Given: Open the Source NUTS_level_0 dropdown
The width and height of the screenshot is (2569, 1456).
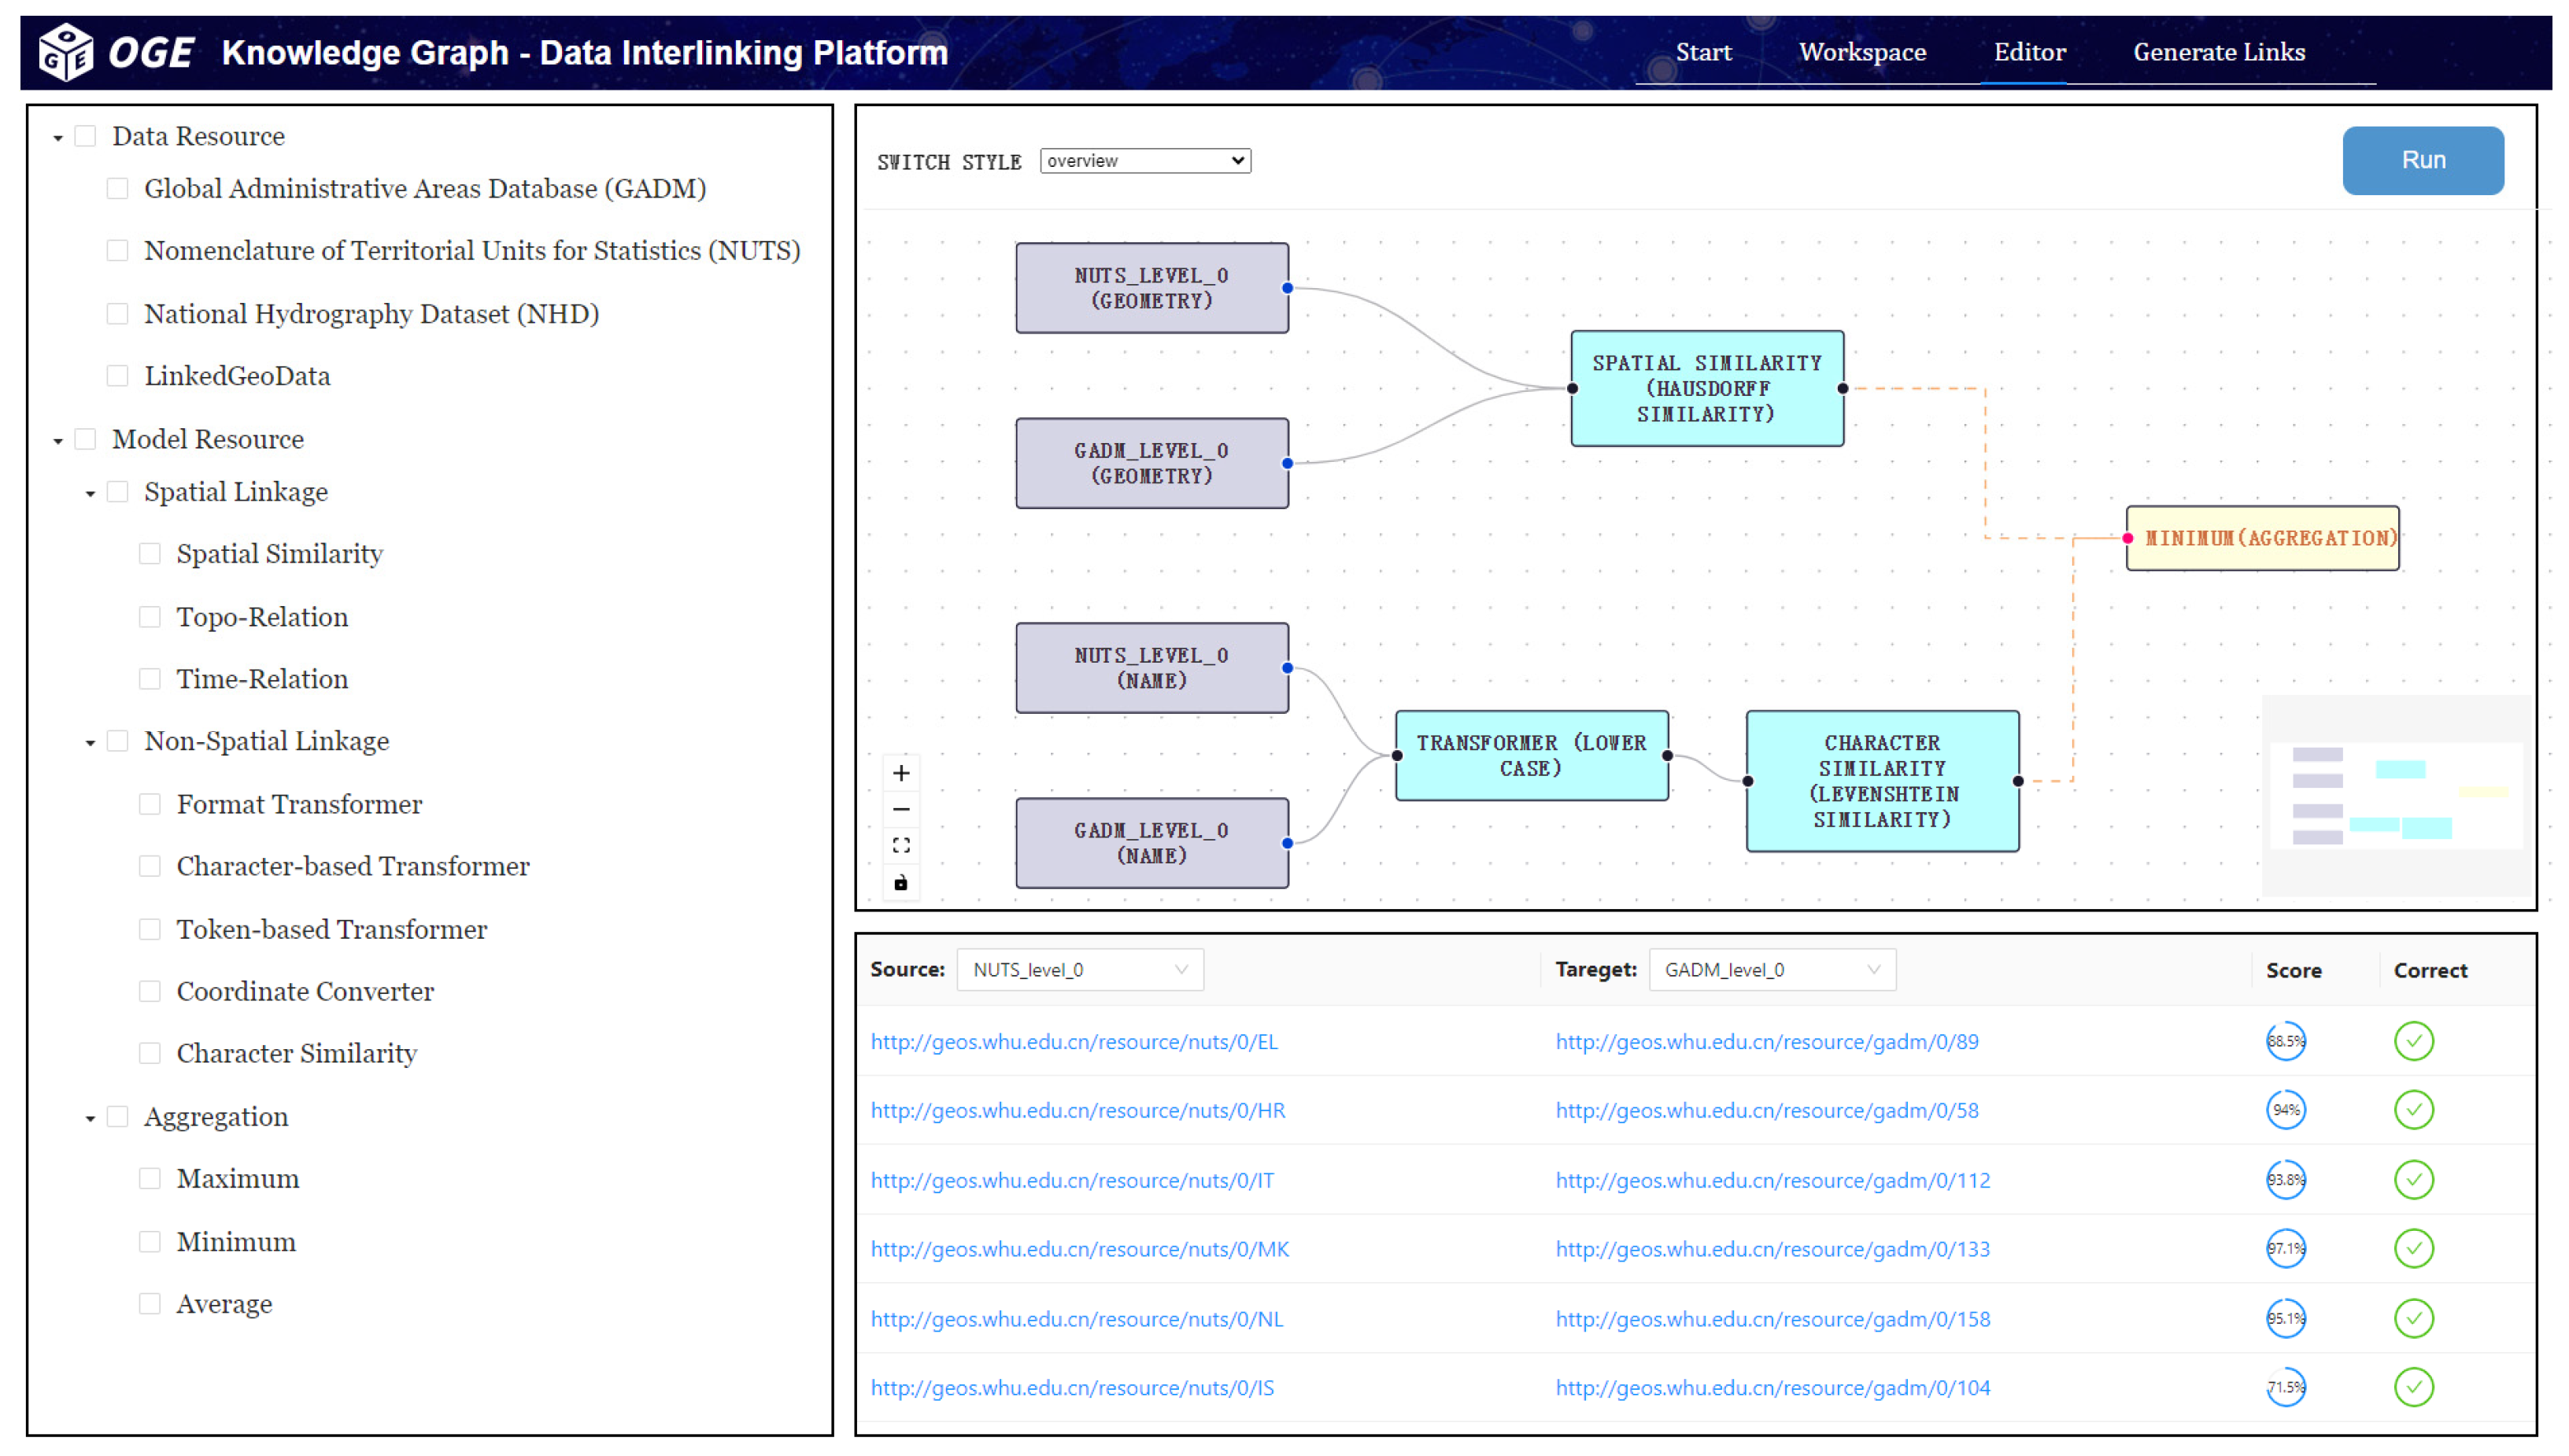Looking at the screenshot, I should (x=1079, y=970).
